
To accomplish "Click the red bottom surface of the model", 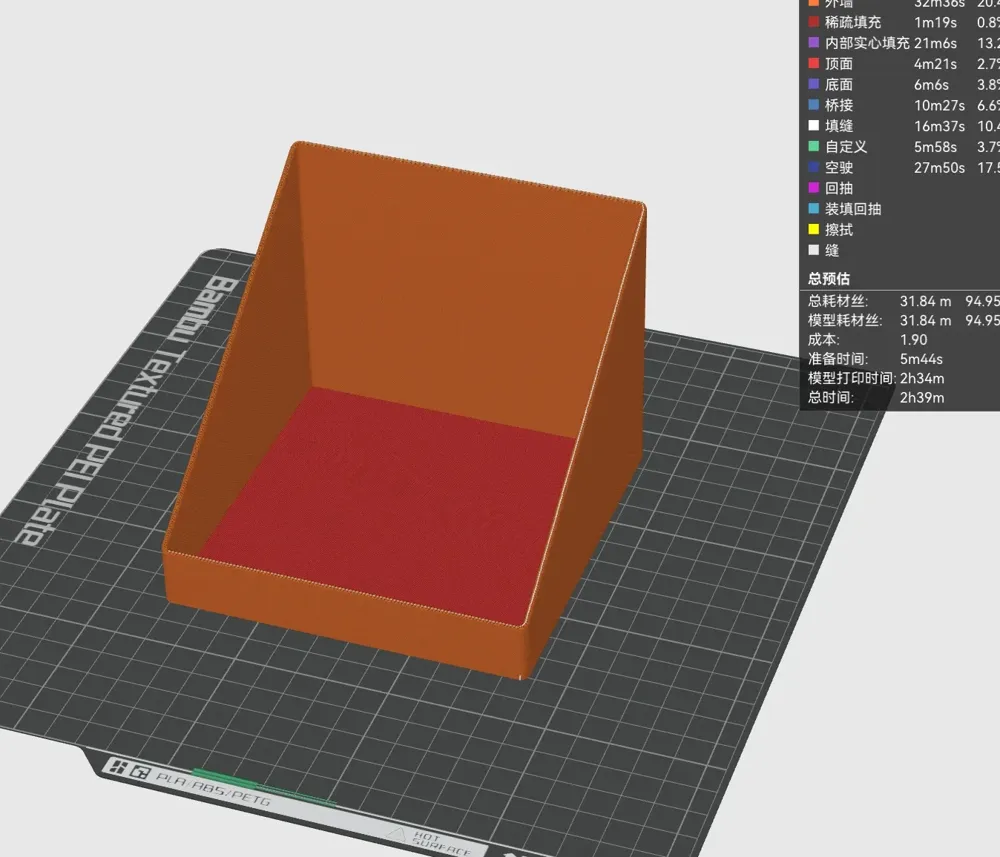I will (395, 504).
